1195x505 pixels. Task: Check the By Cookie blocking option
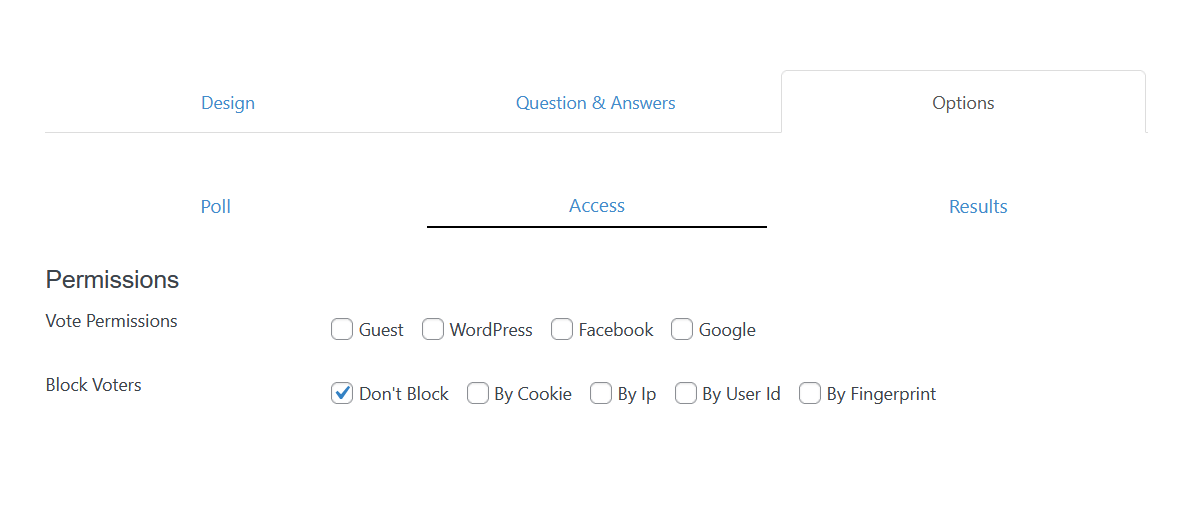(478, 394)
